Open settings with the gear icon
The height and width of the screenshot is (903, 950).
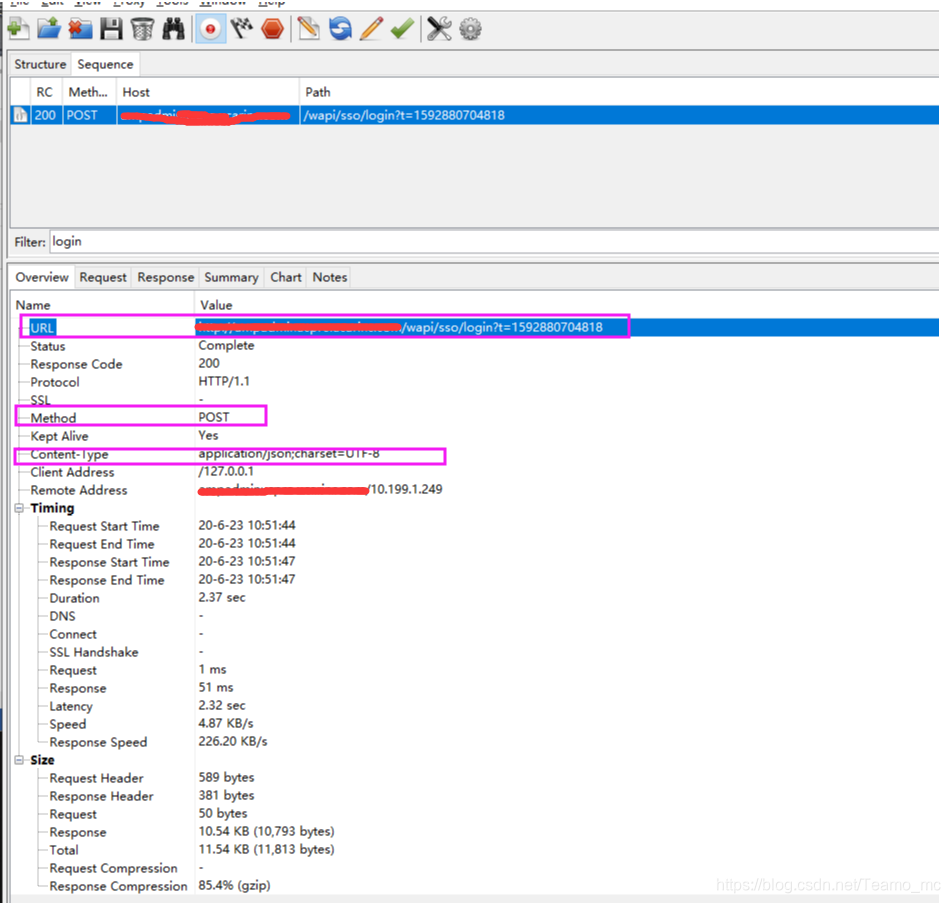(x=470, y=28)
